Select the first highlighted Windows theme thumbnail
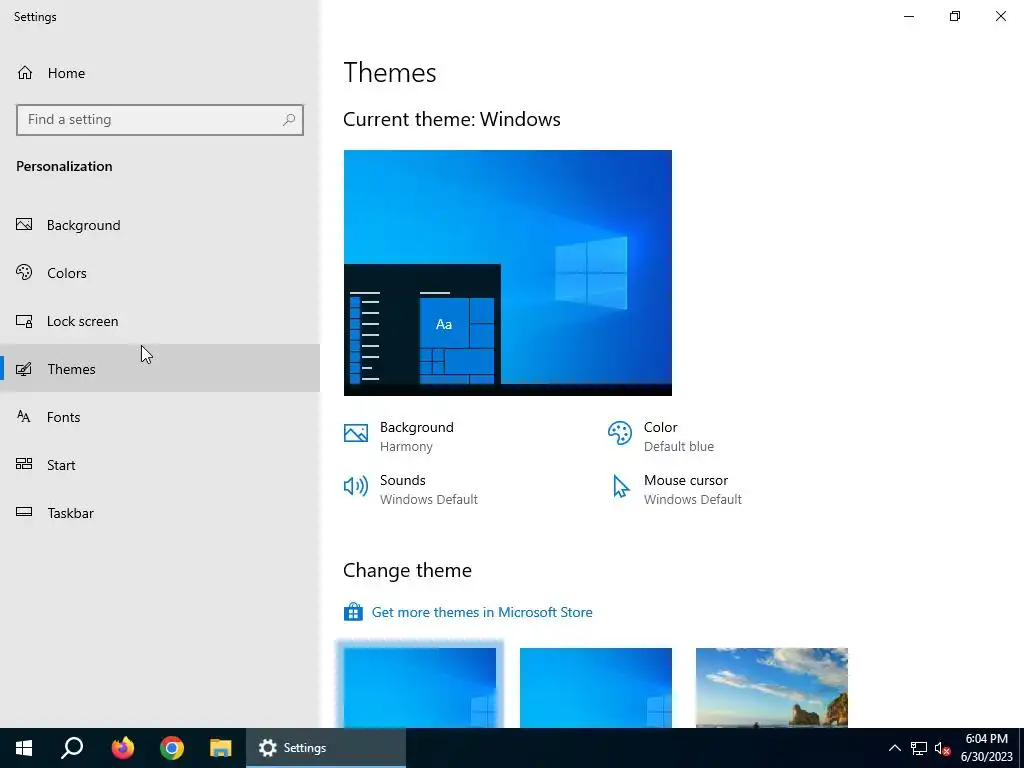Viewport: 1024px width, 768px height. click(x=420, y=688)
